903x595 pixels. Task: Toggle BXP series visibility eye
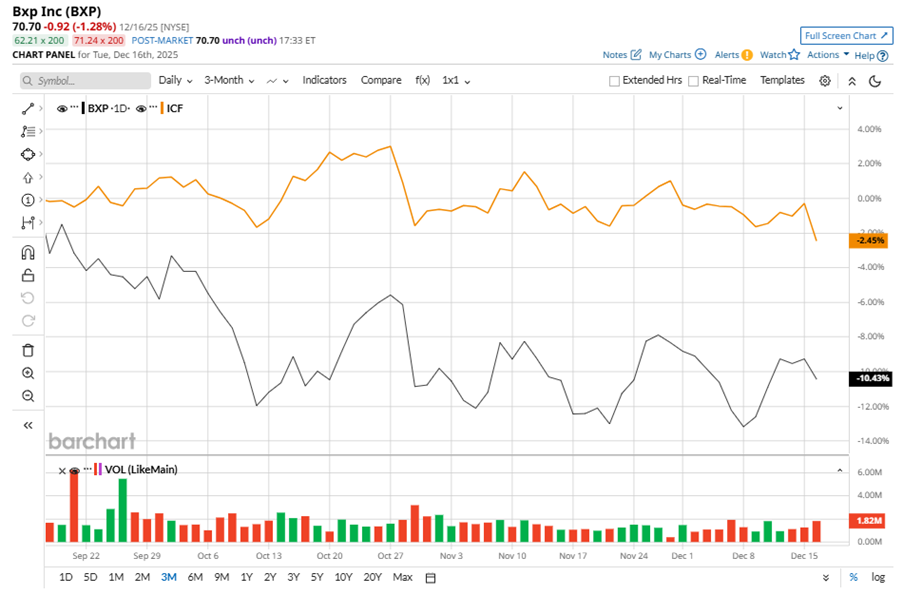[x=62, y=108]
